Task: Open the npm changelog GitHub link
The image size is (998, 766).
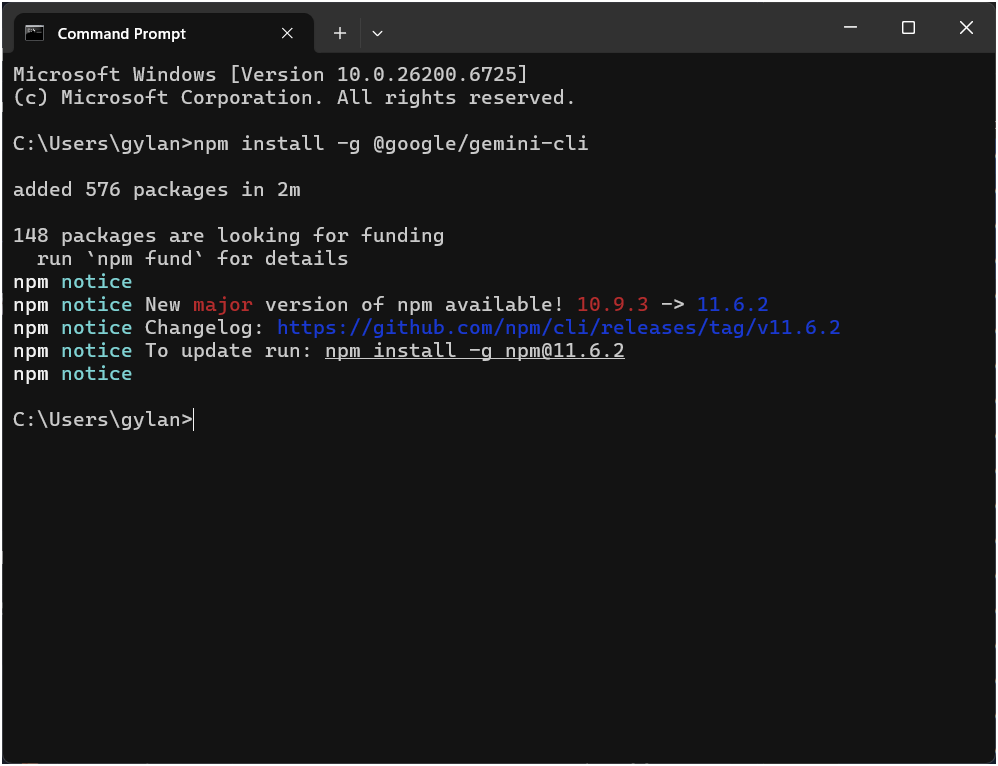Action: pos(558,328)
